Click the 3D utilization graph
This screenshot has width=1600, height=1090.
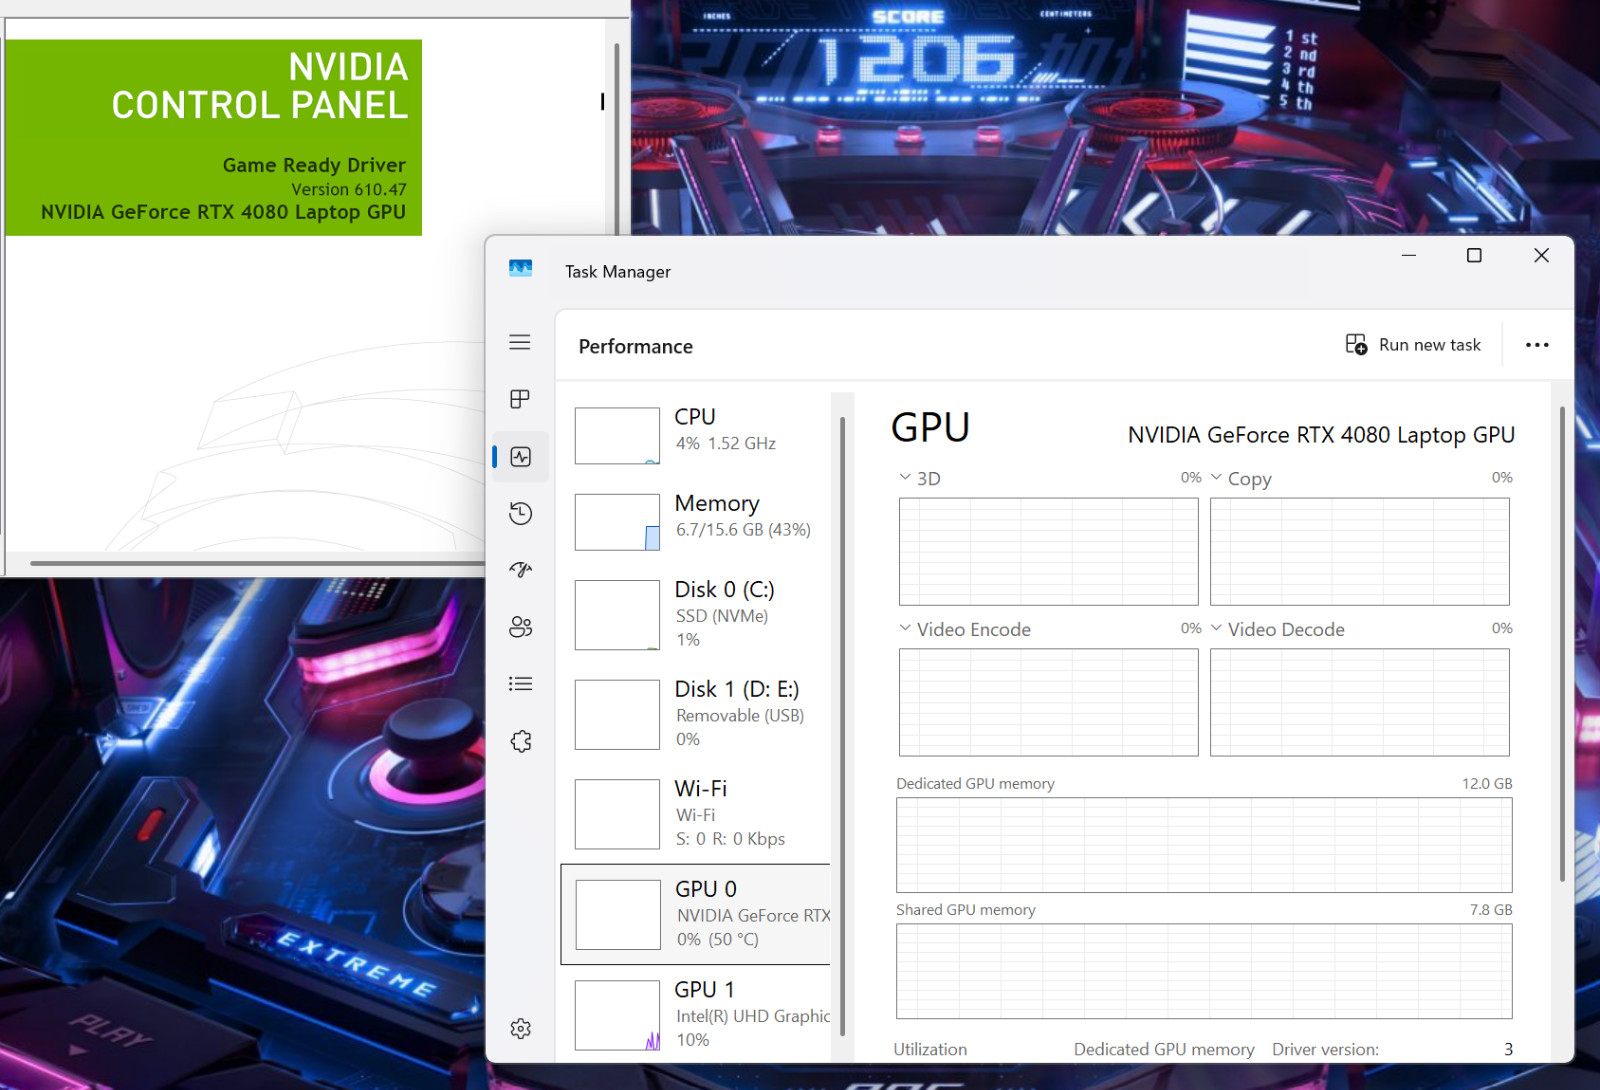(x=1048, y=551)
